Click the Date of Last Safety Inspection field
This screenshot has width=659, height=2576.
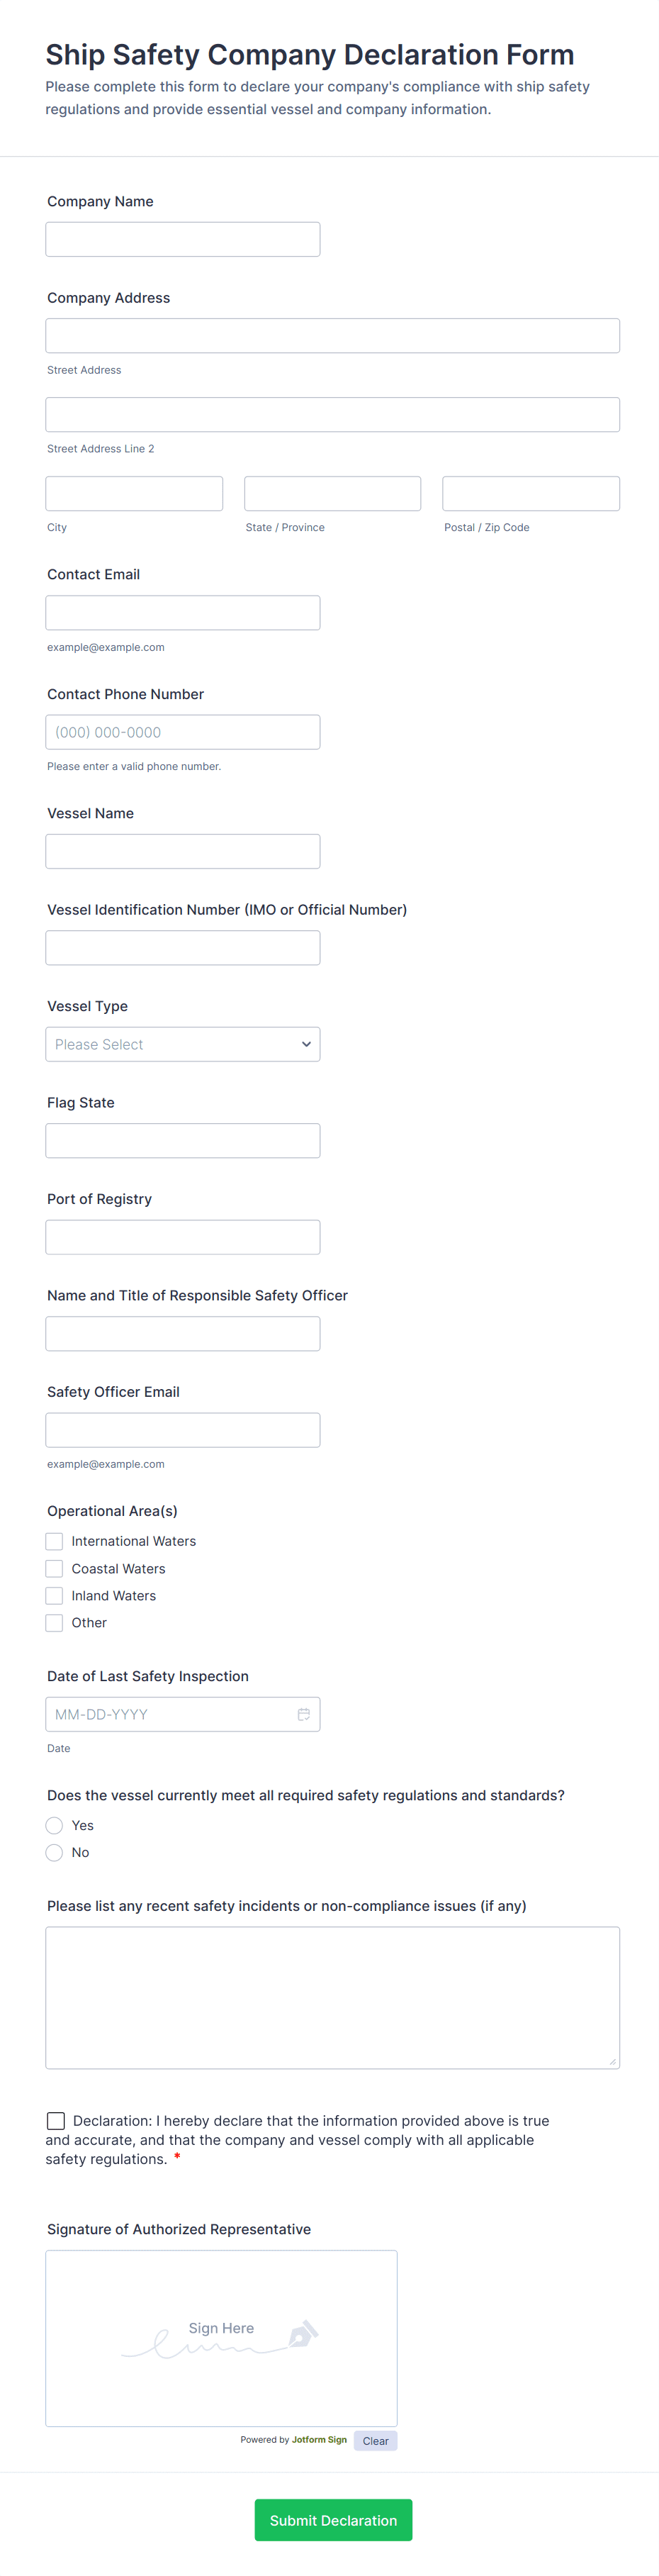click(170, 1714)
